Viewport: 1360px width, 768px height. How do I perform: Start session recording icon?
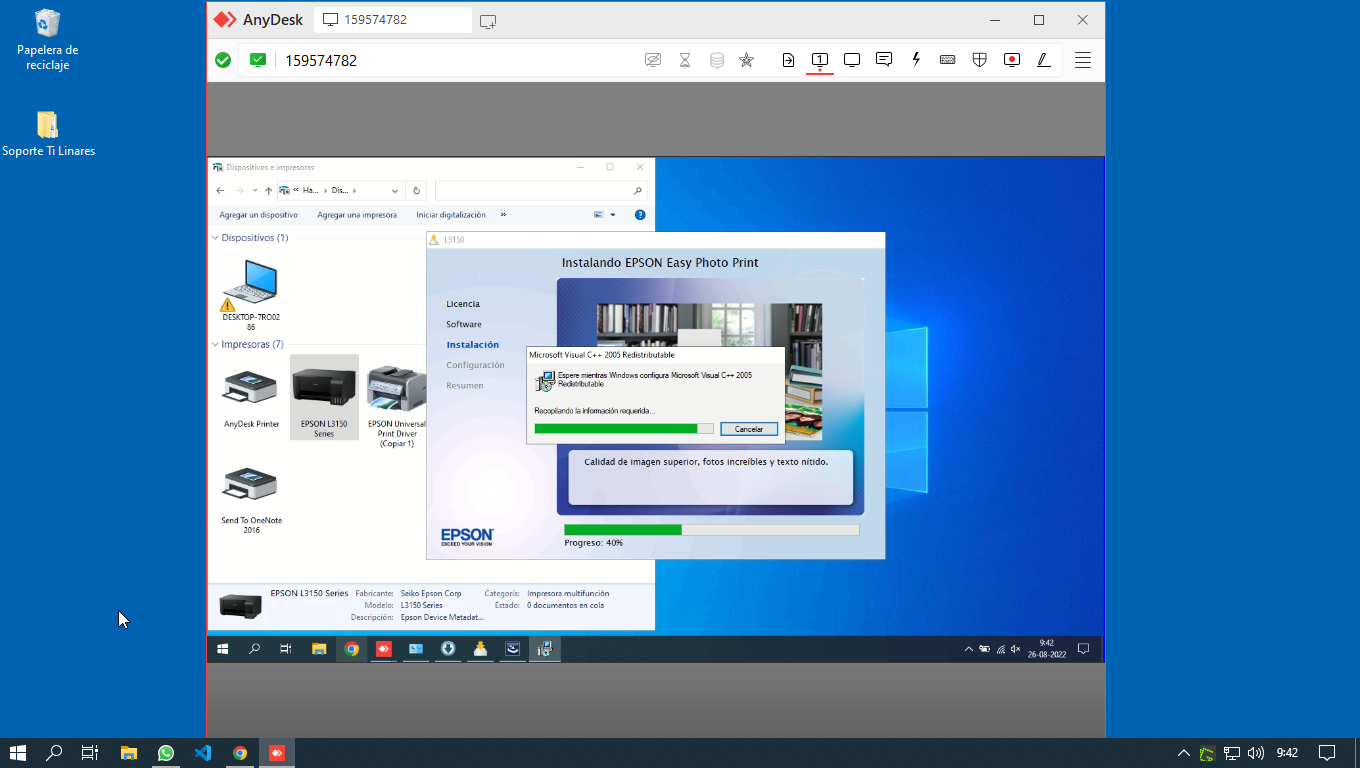(1012, 60)
